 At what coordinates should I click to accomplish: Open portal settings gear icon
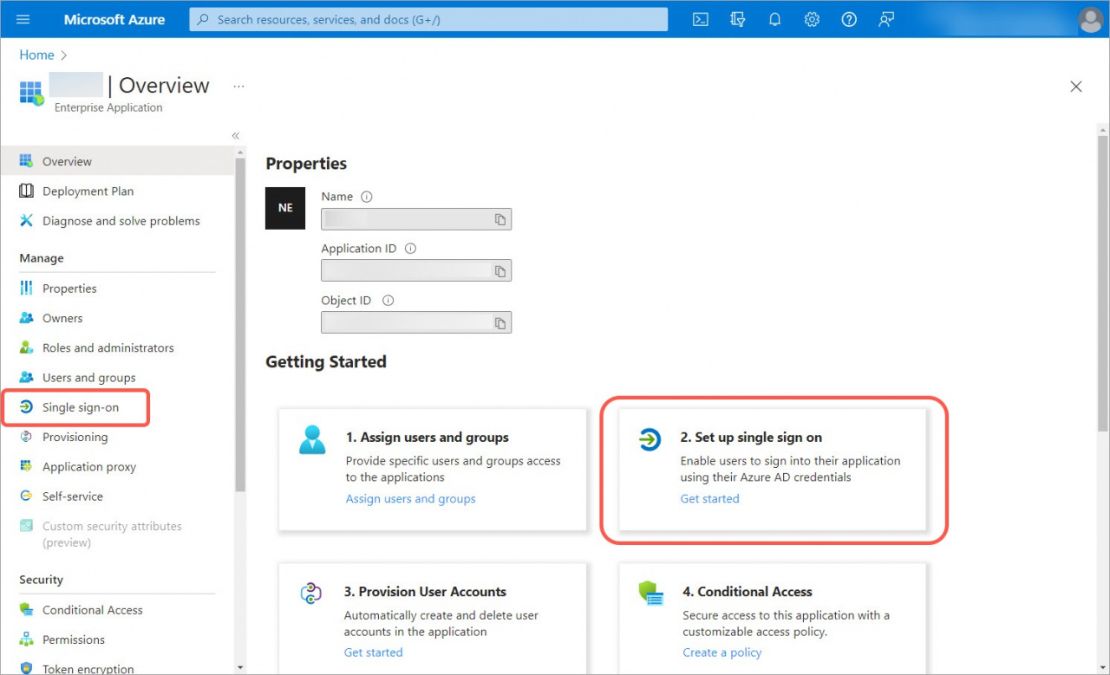pos(812,20)
